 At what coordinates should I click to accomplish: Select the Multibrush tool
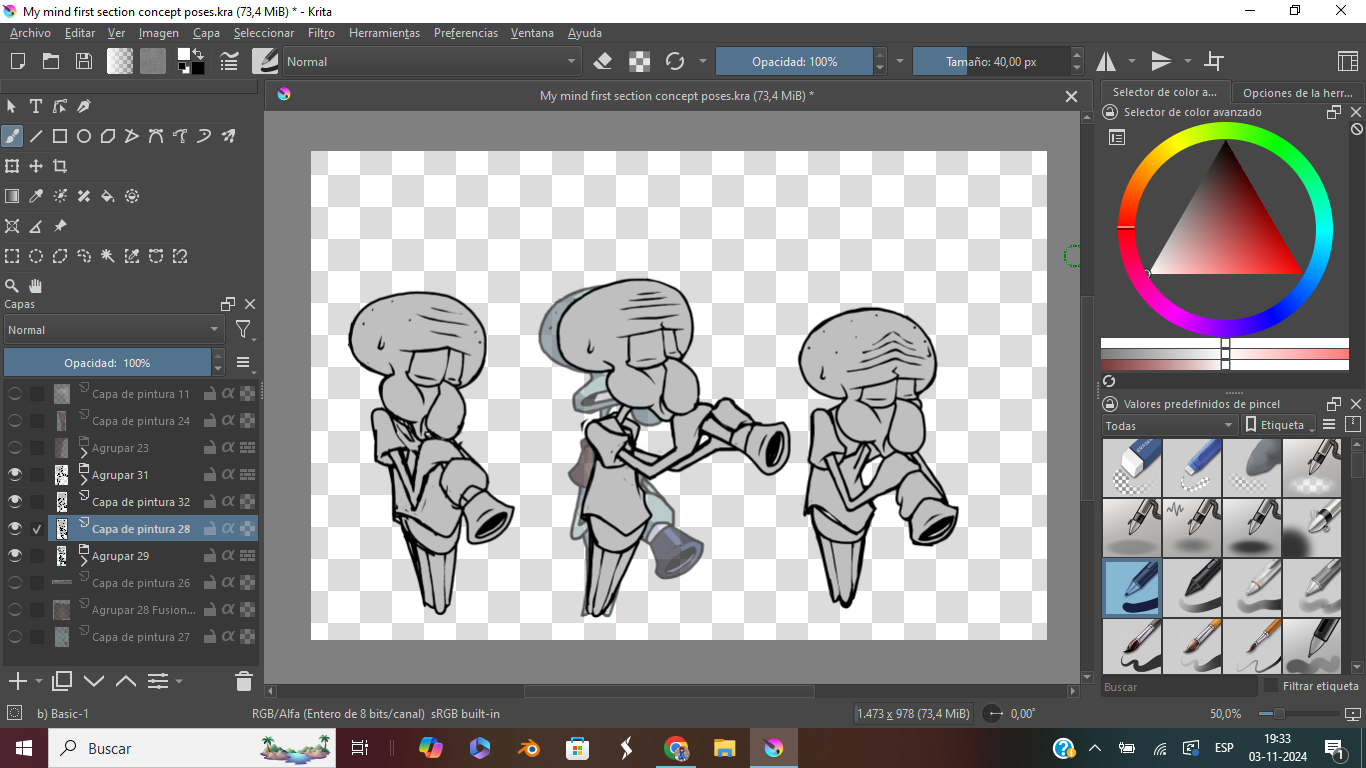point(228,136)
